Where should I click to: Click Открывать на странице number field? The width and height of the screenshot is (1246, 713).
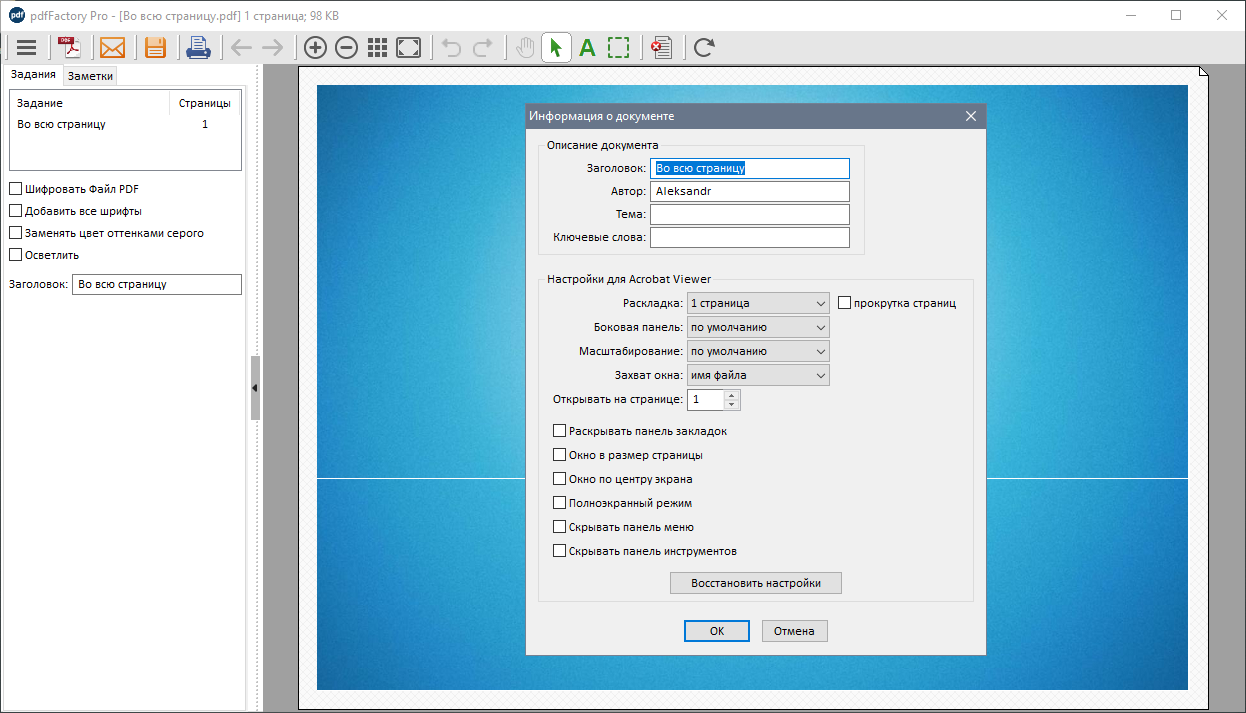point(705,400)
